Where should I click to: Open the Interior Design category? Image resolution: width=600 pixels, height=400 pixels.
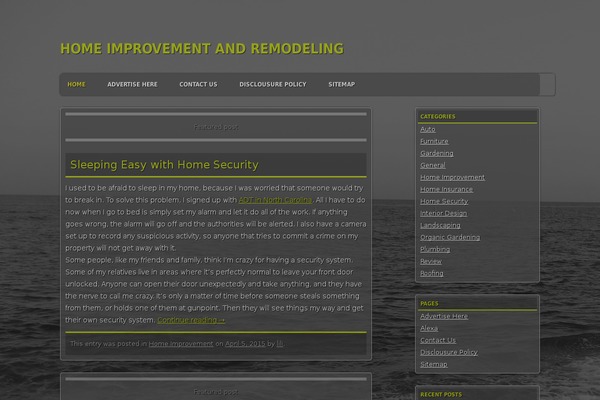[443, 213]
